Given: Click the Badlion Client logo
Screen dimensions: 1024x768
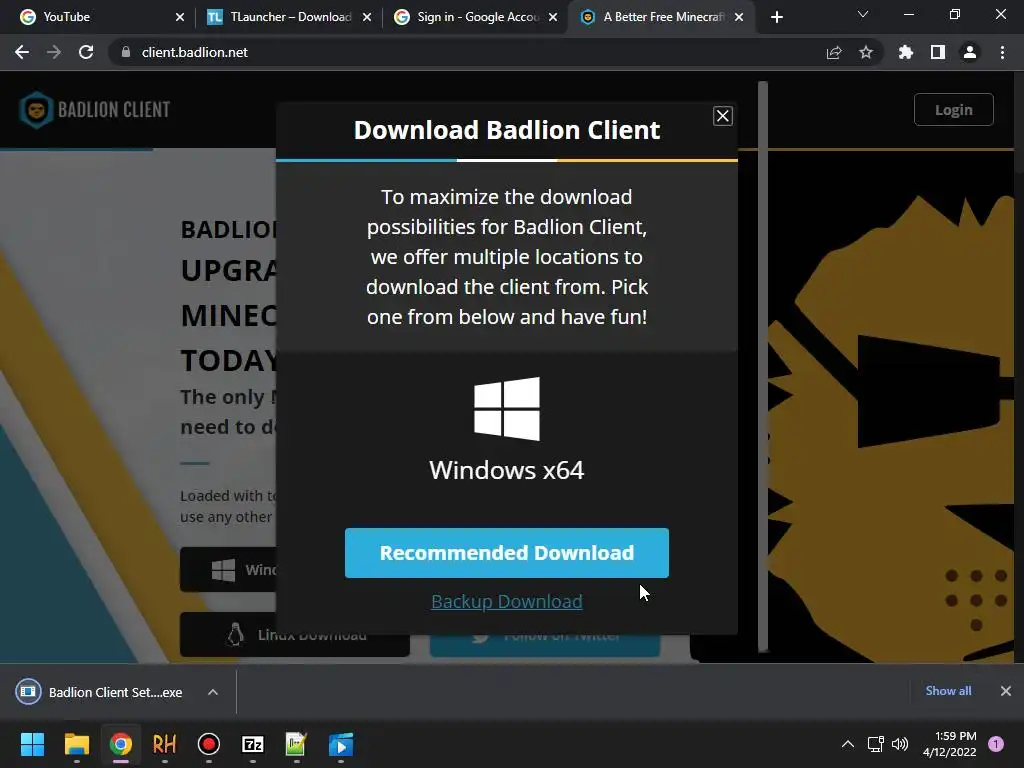Looking at the screenshot, I should click(x=95, y=110).
